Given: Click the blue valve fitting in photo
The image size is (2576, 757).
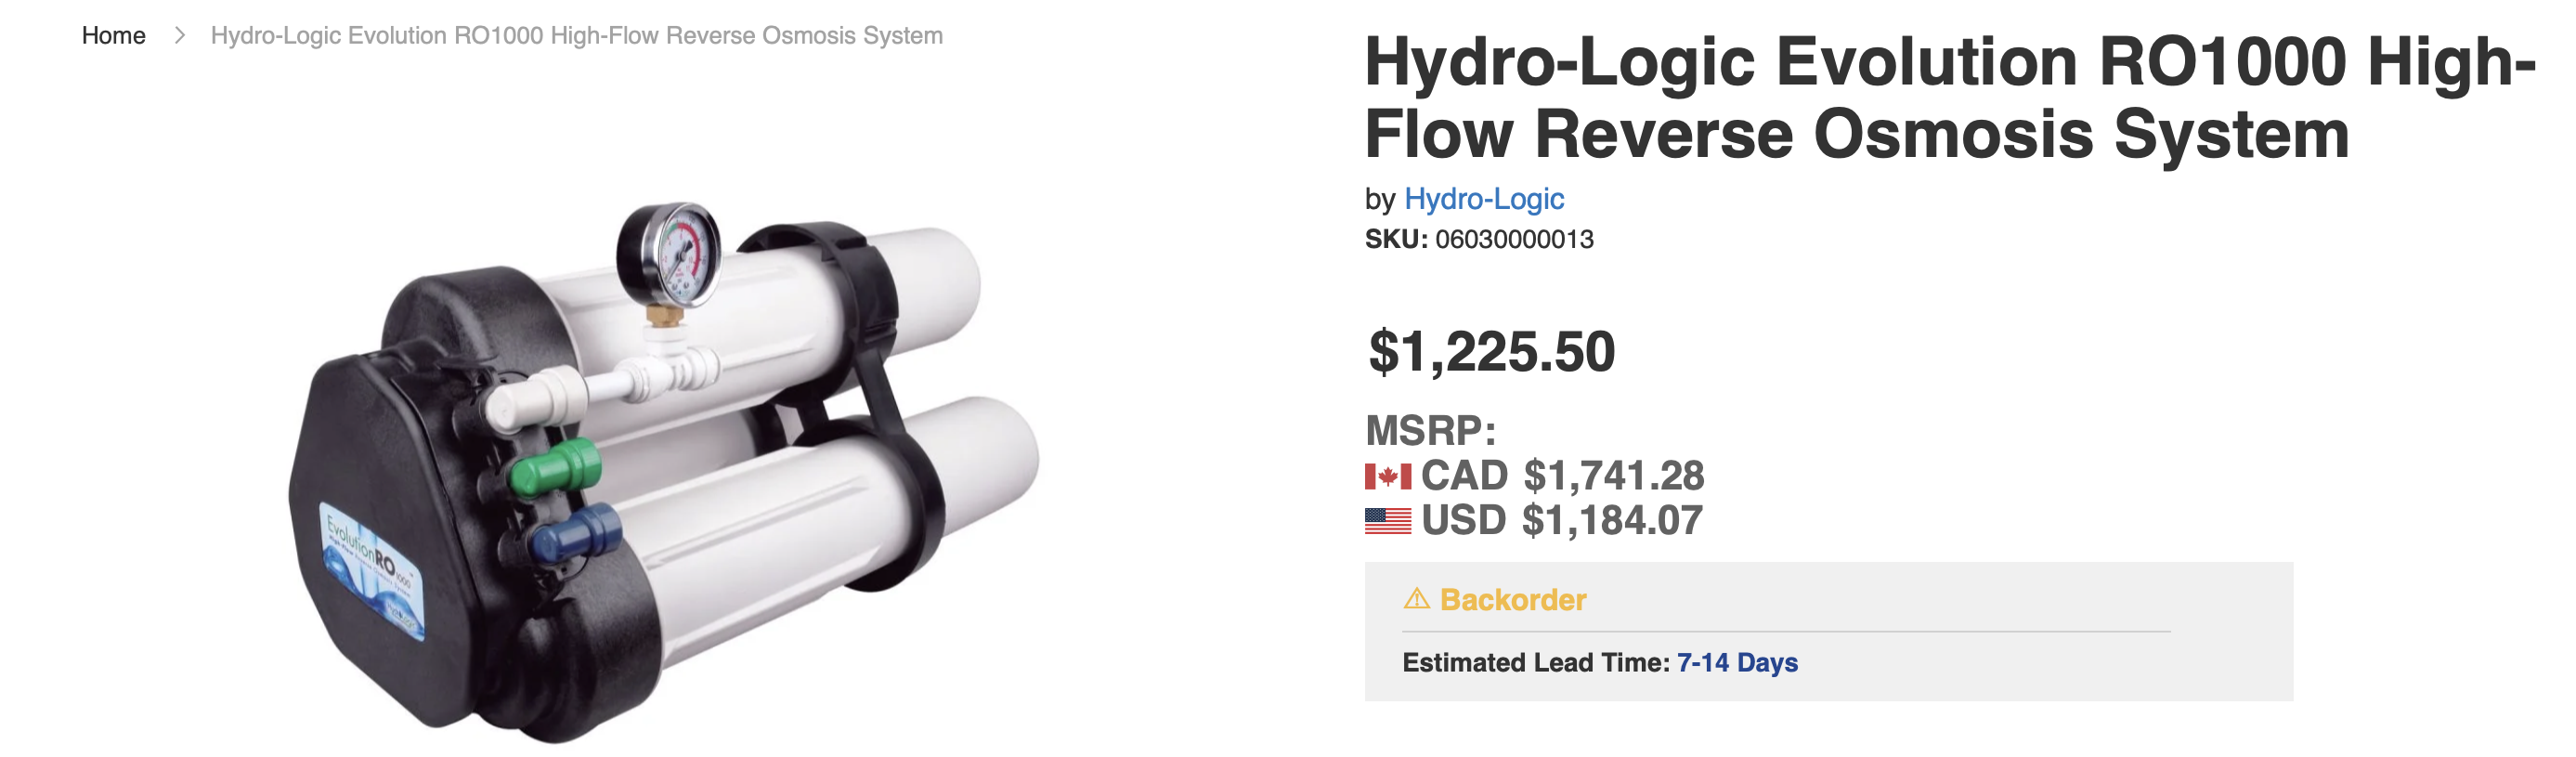Looking at the screenshot, I should tap(574, 532).
